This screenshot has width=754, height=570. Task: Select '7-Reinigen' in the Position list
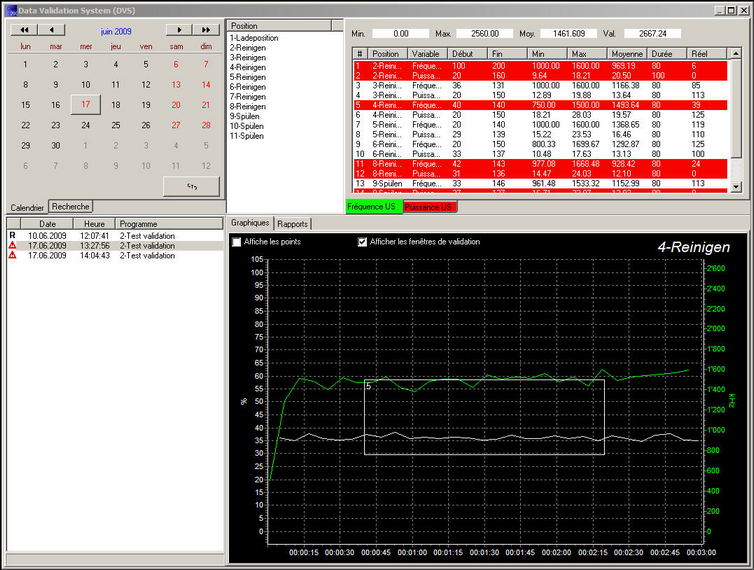coord(248,97)
